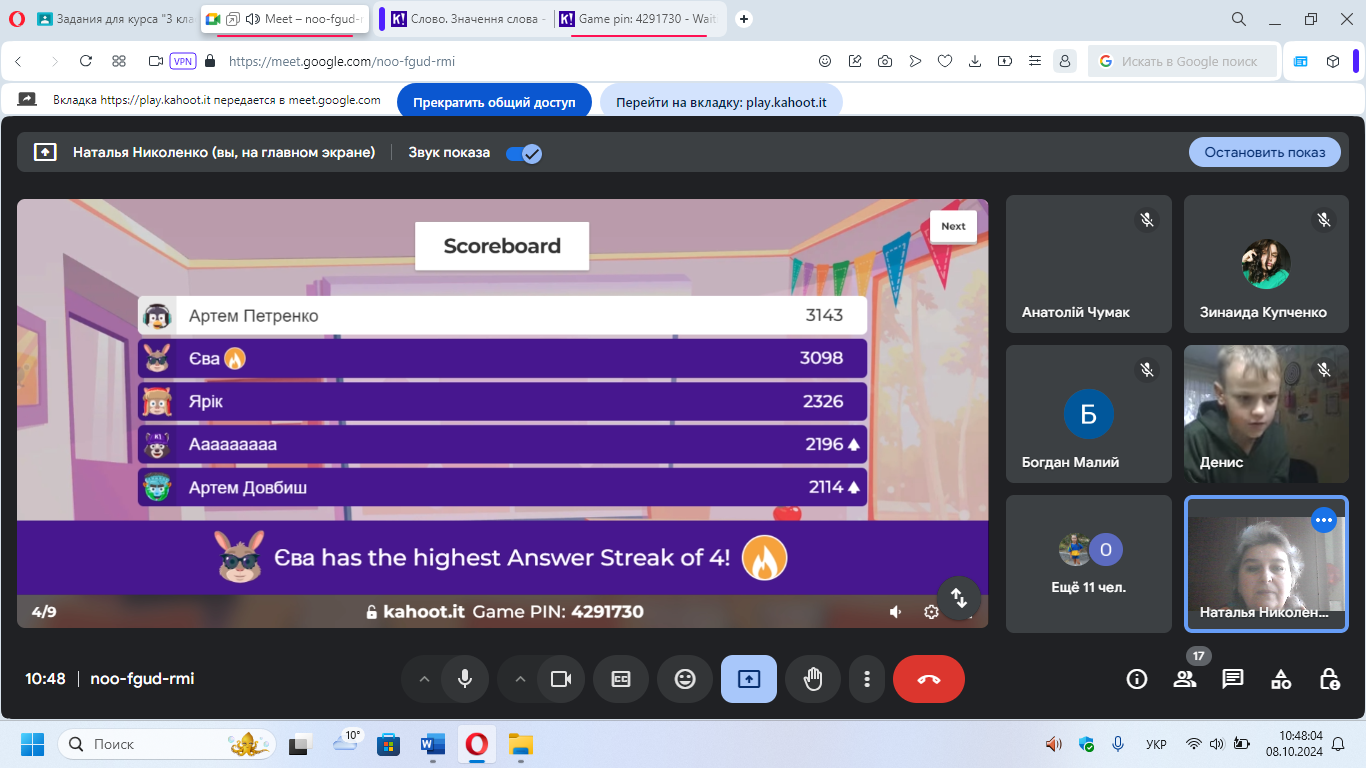
Task: Open Kahoot settings gear icon
Action: click(x=931, y=612)
